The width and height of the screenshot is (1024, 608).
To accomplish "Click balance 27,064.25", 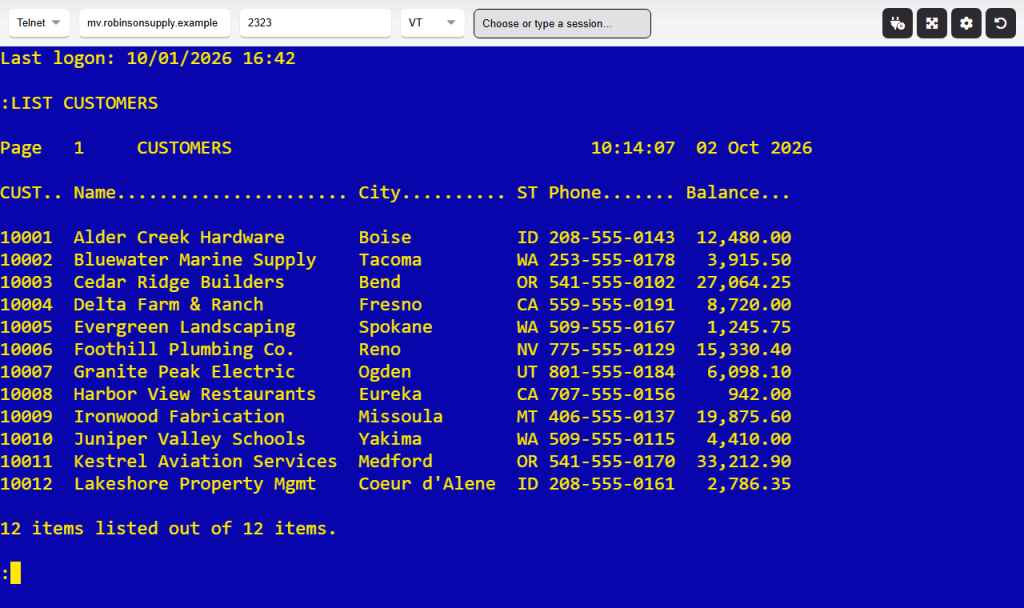I will 744,282.
